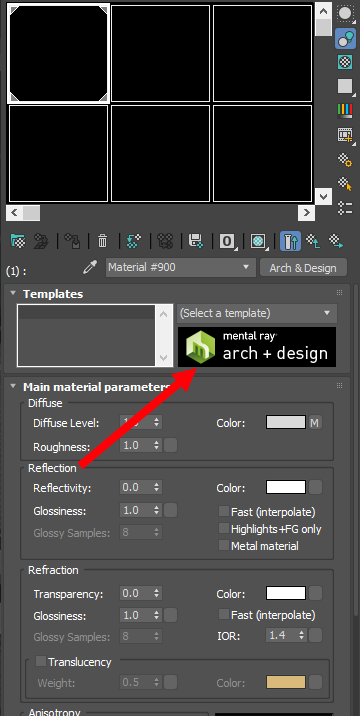Click the Refraction Glossiness map button
The width and height of the screenshot is (360, 716).
click(x=171, y=615)
